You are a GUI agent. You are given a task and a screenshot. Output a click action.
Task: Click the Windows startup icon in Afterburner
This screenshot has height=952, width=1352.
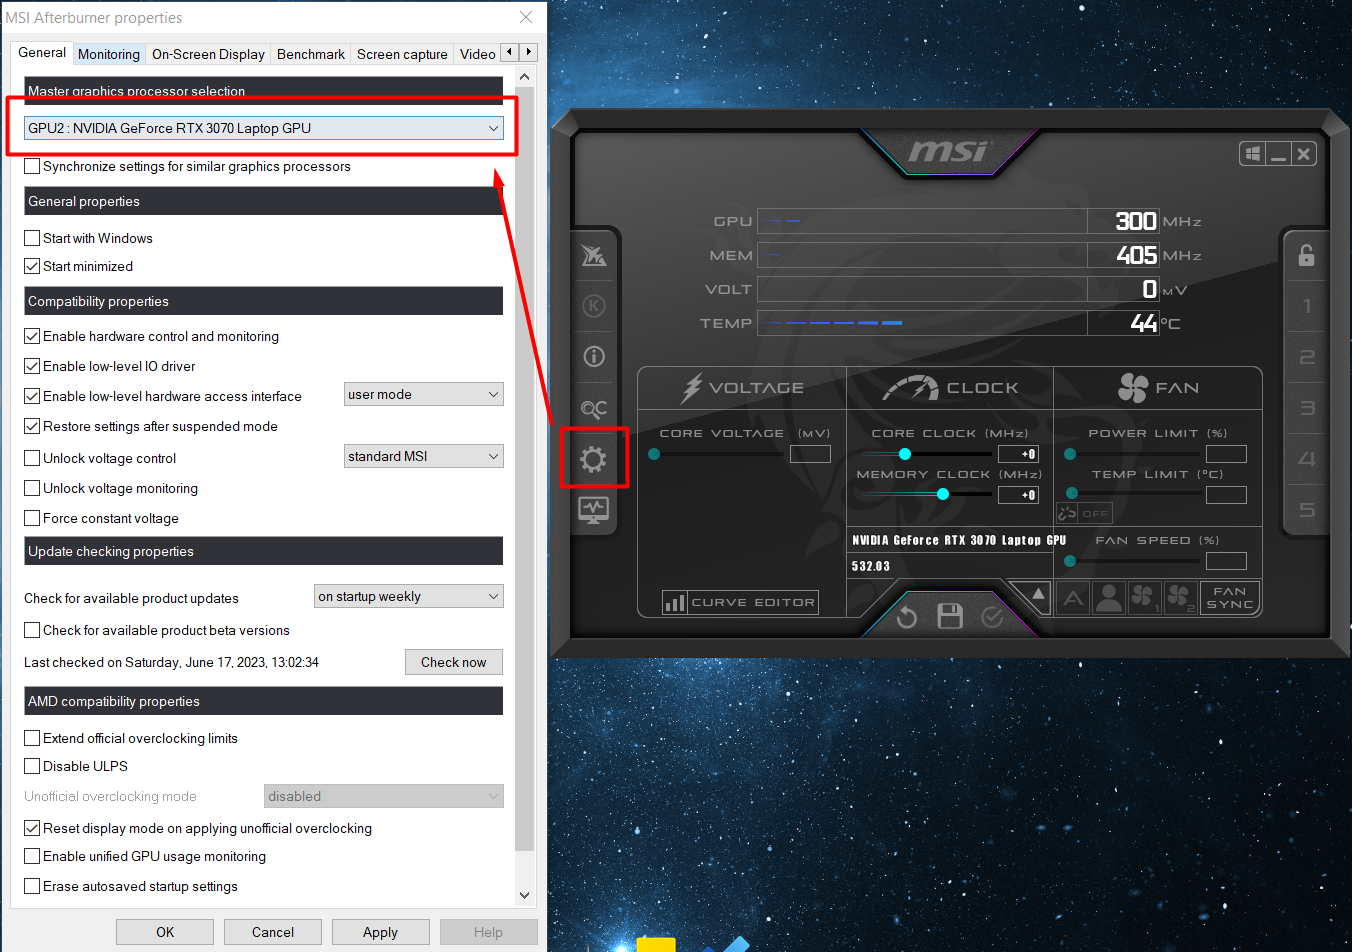tap(1252, 154)
